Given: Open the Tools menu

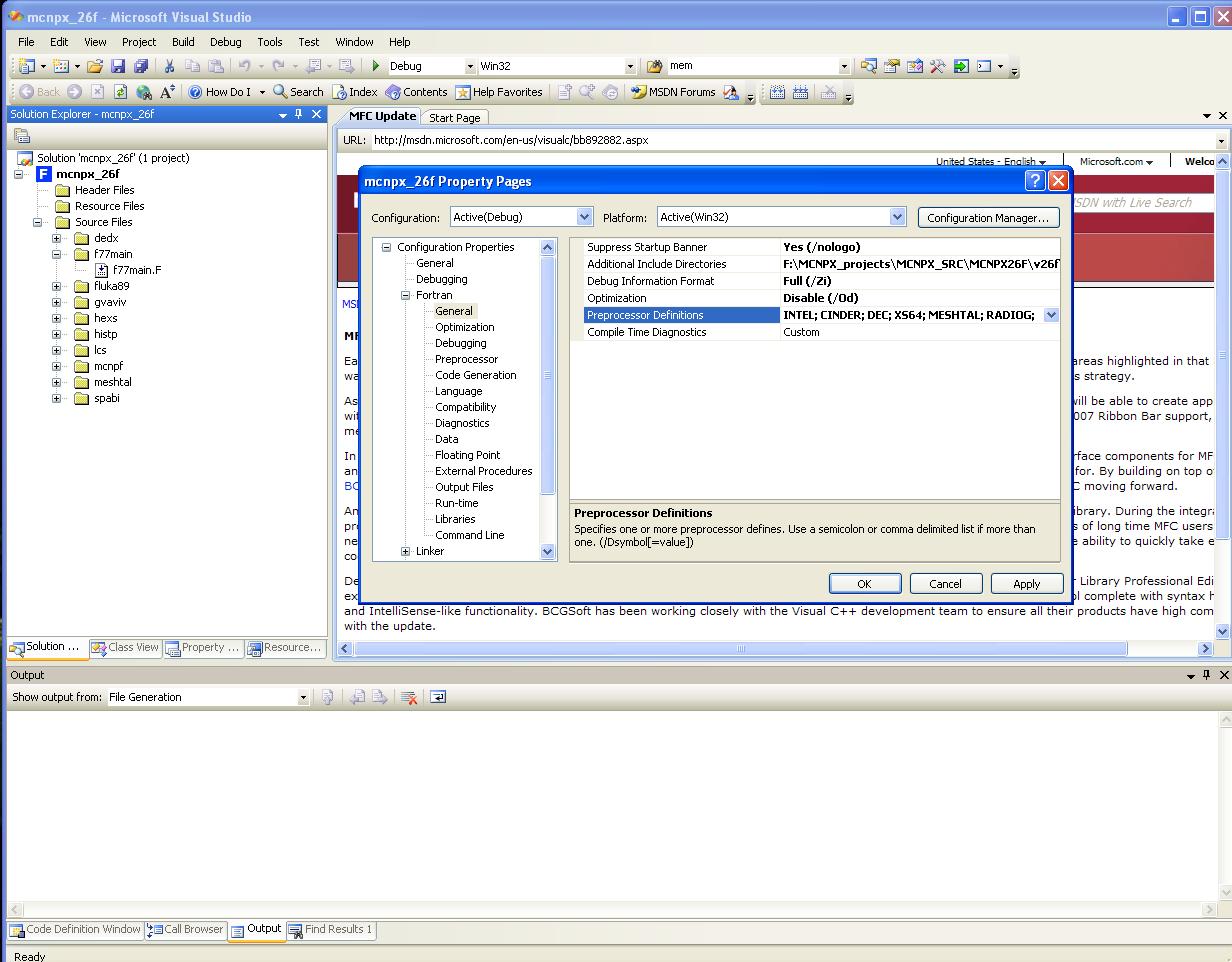Looking at the screenshot, I should pyautogui.click(x=270, y=42).
